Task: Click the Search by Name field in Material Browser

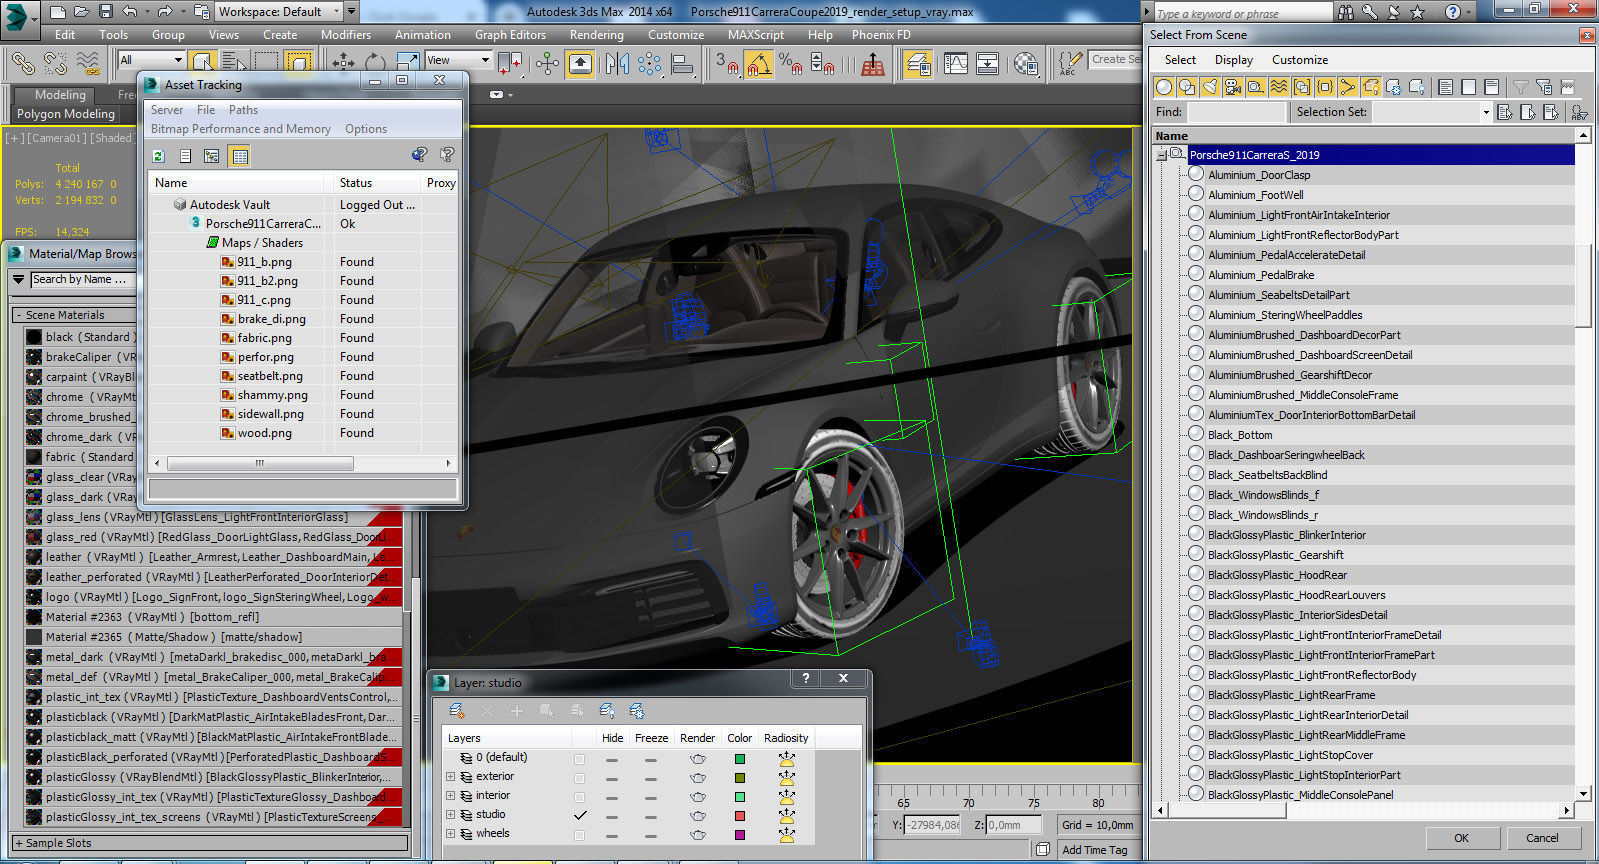Action: pyautogui.click(x=83, y=280)
